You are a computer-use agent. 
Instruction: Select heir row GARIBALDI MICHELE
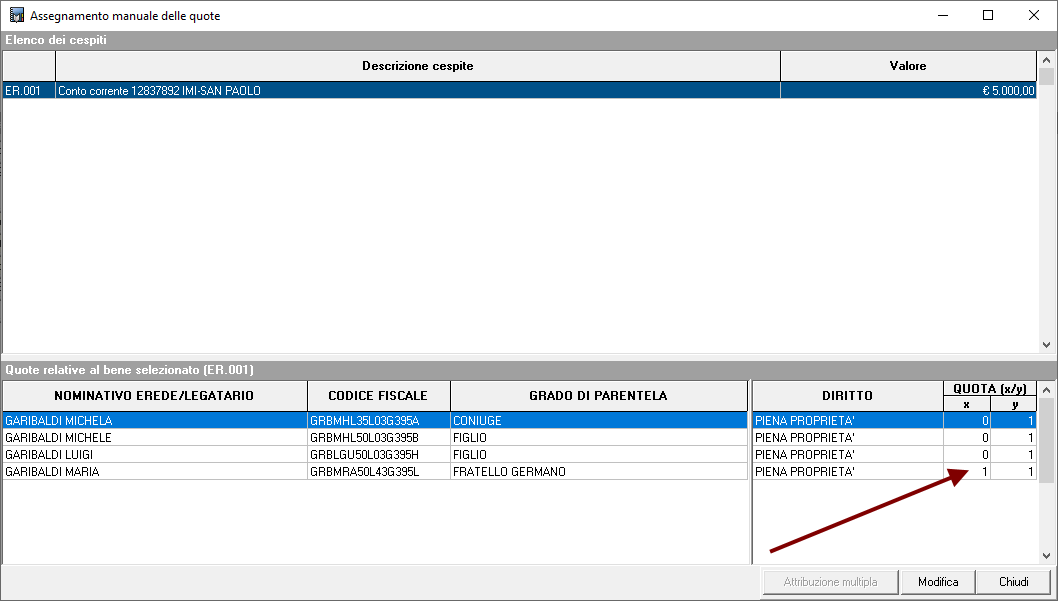154,438
